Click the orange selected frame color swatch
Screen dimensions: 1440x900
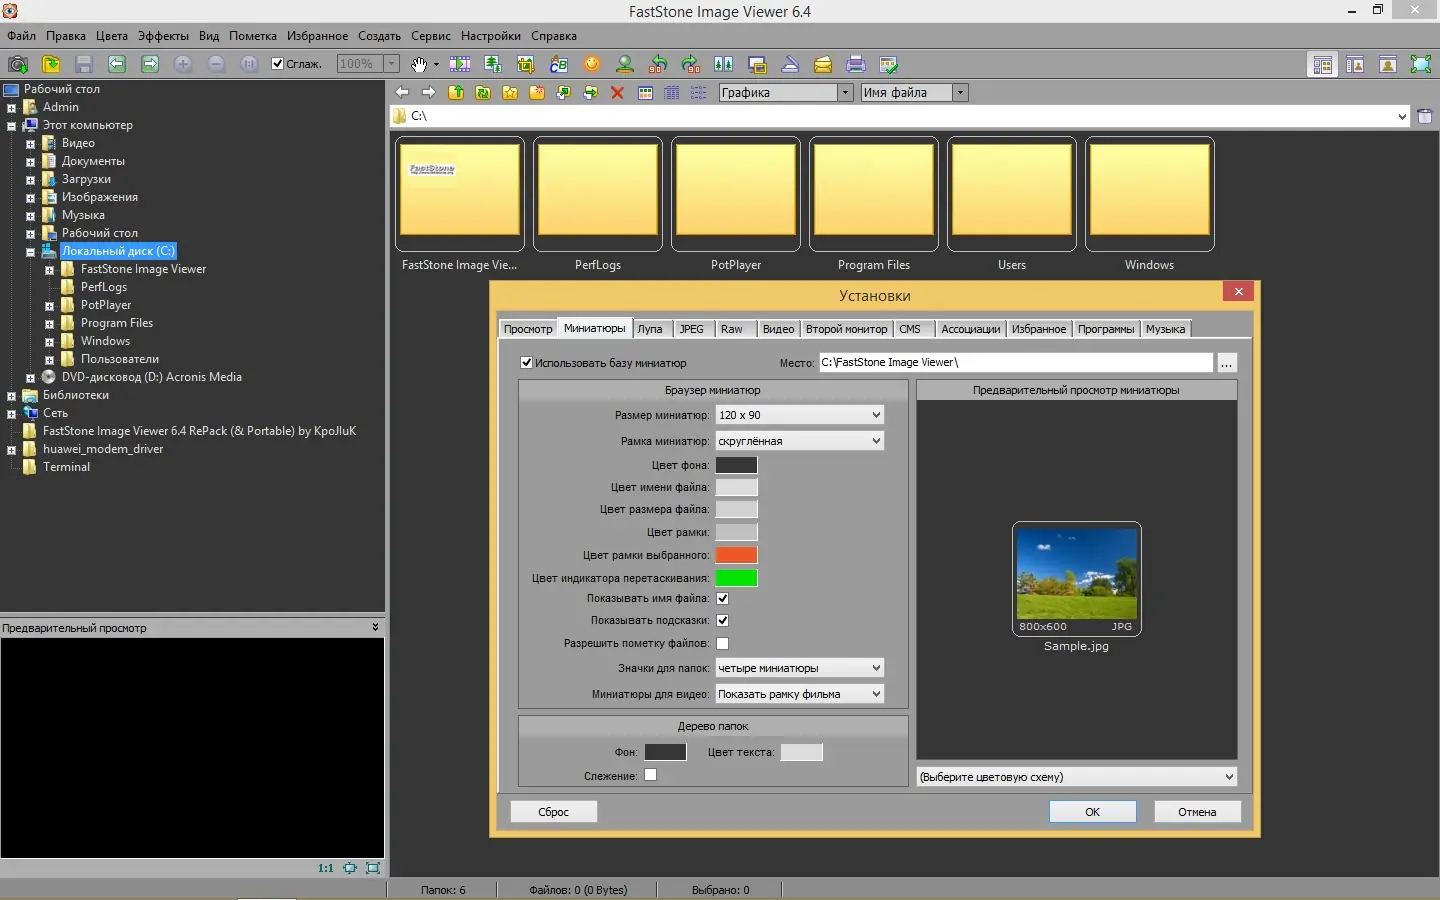click(x=737, y=555)
